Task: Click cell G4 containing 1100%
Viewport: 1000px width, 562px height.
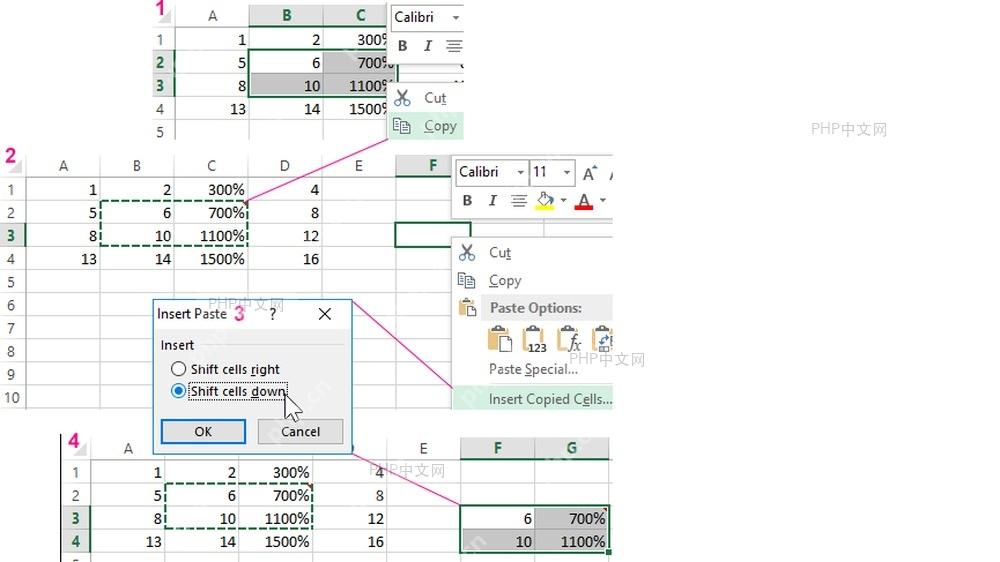Action: [x=572, y=542]
